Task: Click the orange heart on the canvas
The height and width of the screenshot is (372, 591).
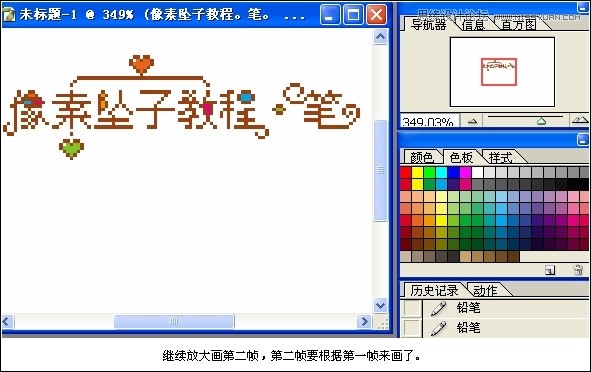Action: 141,64
